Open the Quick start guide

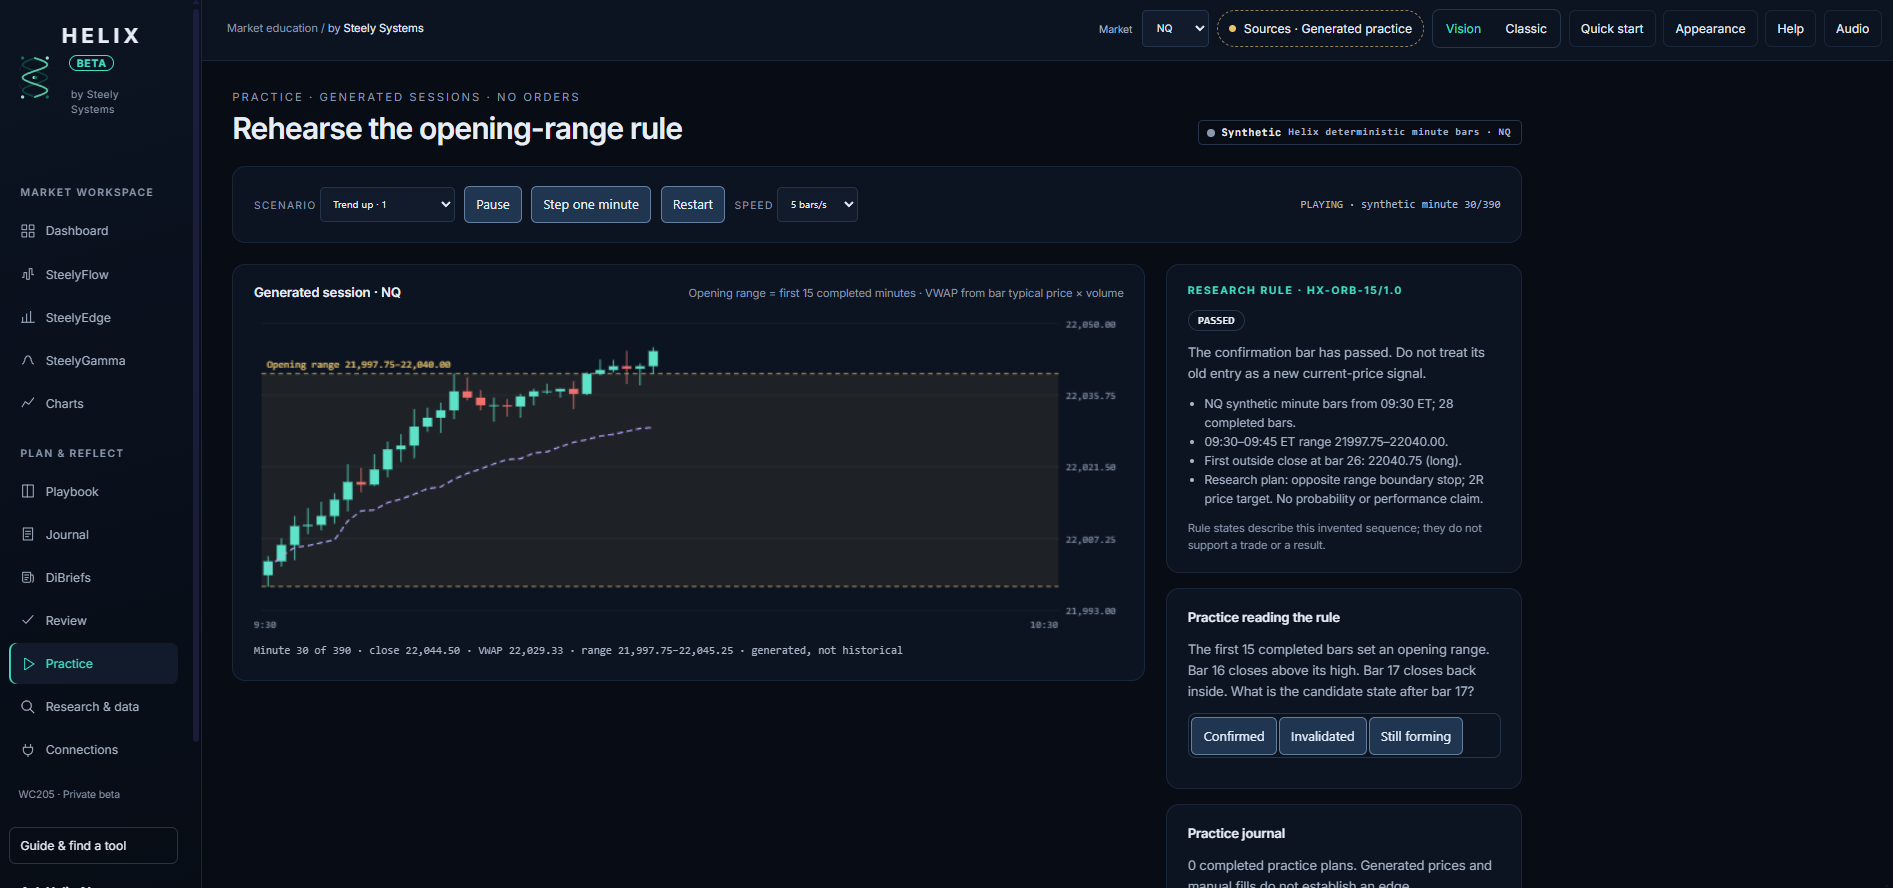(1612, 29)
